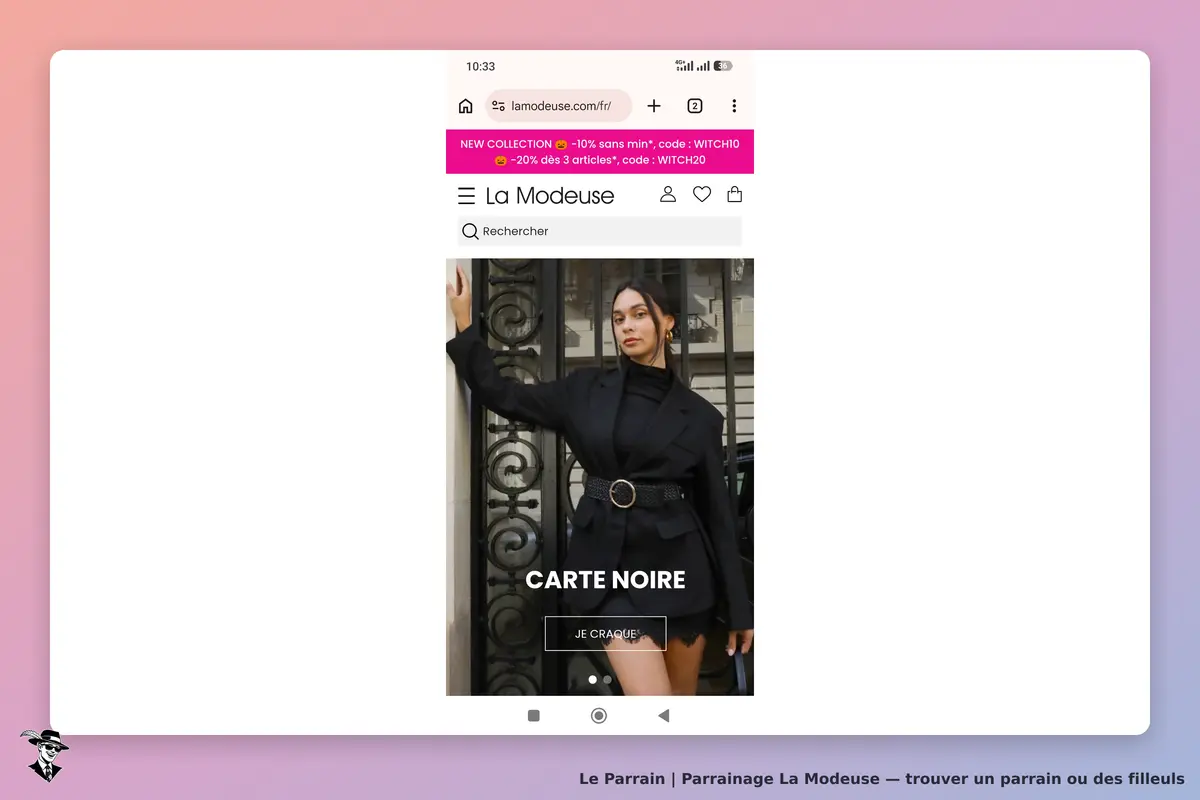Screen dimensions: 1200x800
Task: Tap the magnifier search icon
Action: pos(470,231)
